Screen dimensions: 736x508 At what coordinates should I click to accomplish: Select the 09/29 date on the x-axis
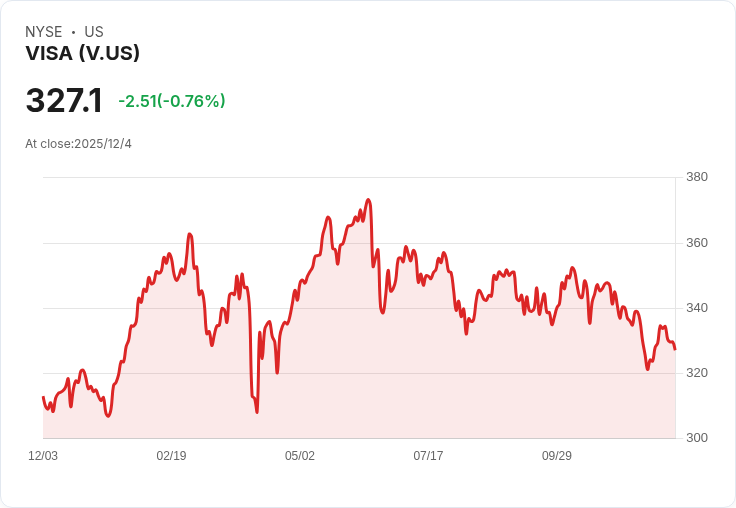(x=557, y=456)
